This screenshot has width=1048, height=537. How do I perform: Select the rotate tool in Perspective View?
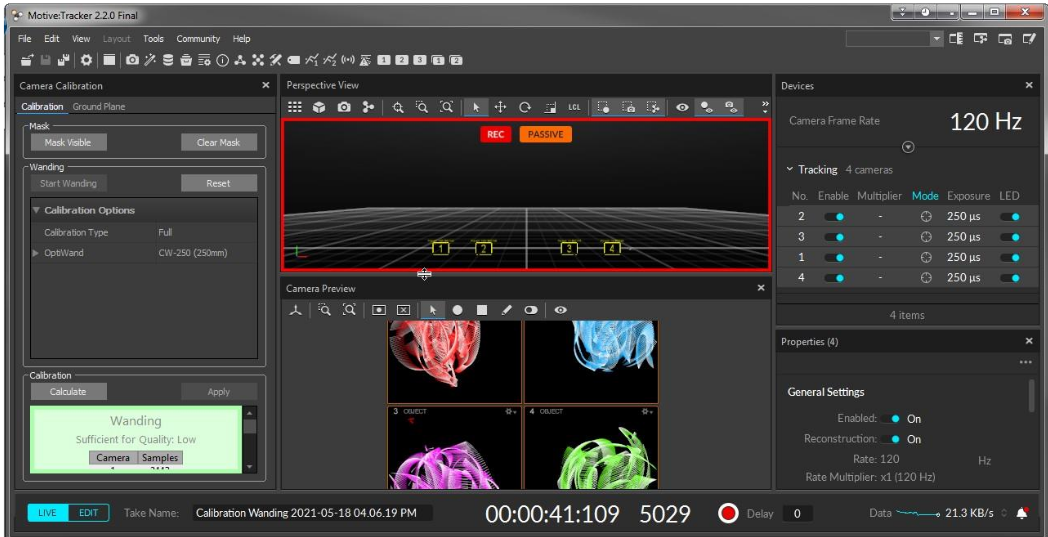(525, 107)
